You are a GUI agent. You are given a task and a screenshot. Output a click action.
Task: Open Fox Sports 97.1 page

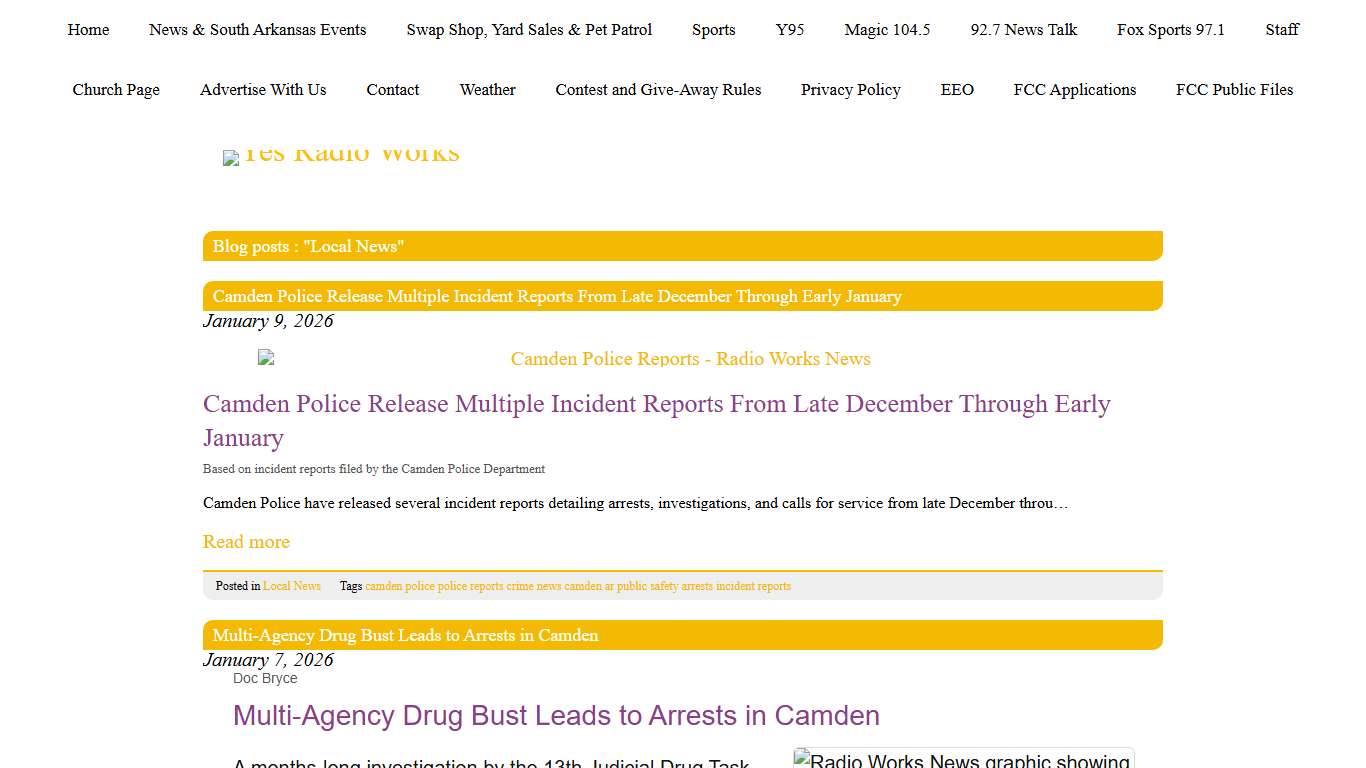tap(1171, 30)
